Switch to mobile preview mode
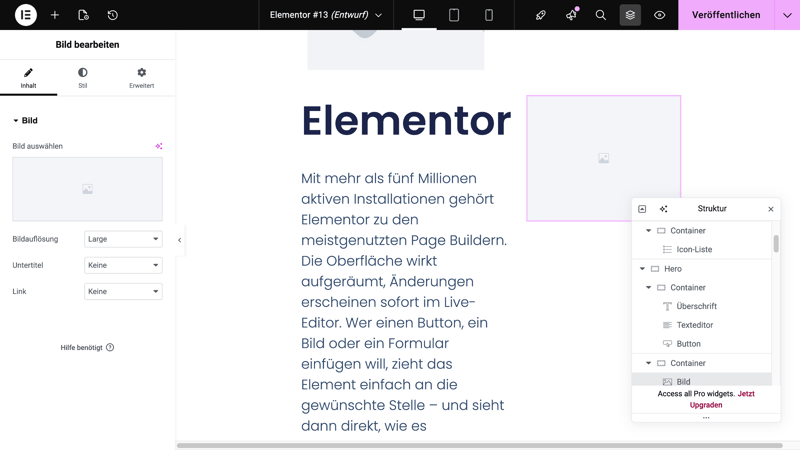Image resolution: width=800 pixels, height=450 pixels. (x=489, y=15)
